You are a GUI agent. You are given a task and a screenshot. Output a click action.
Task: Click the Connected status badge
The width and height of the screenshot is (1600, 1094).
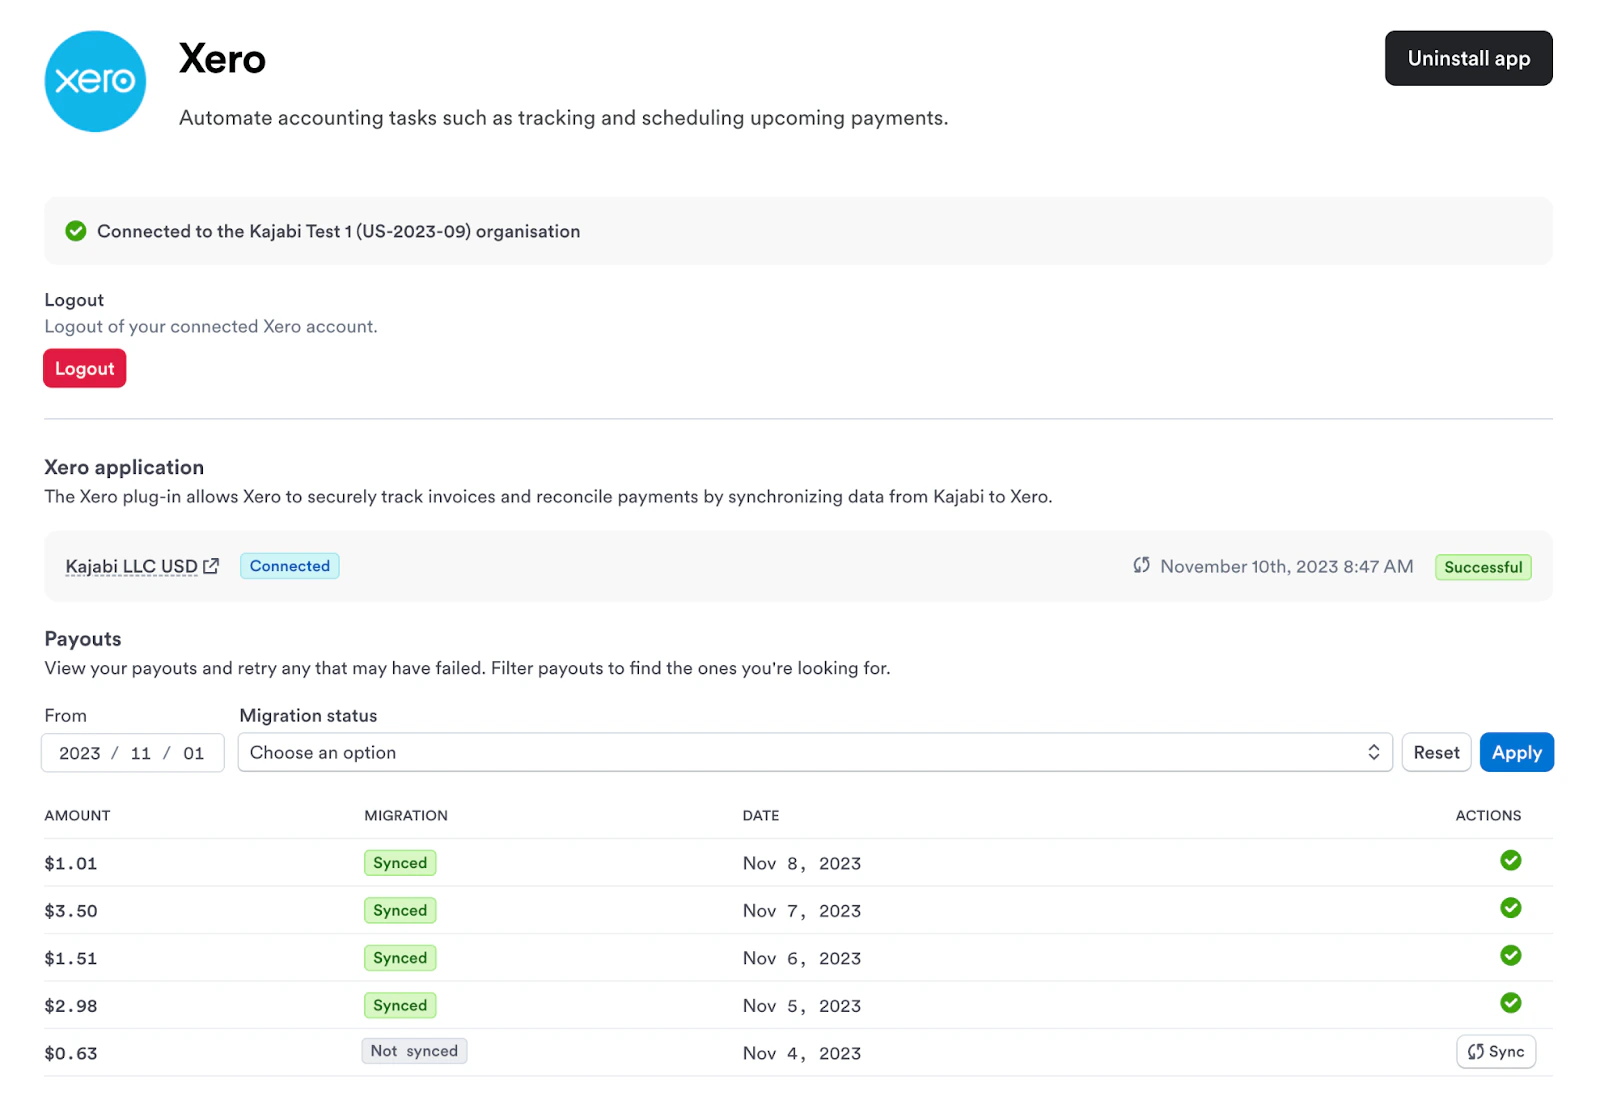[289, 566]
